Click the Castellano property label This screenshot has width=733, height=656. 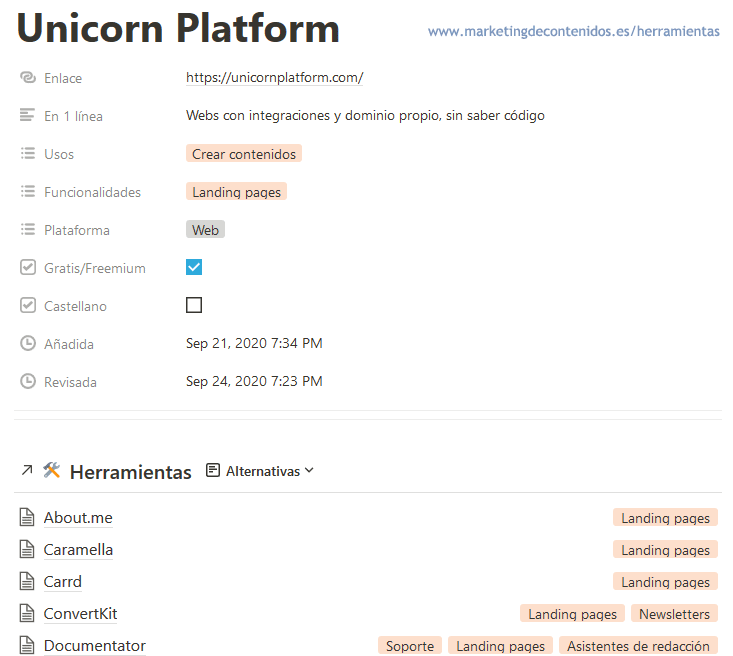[x=75, y=306]
